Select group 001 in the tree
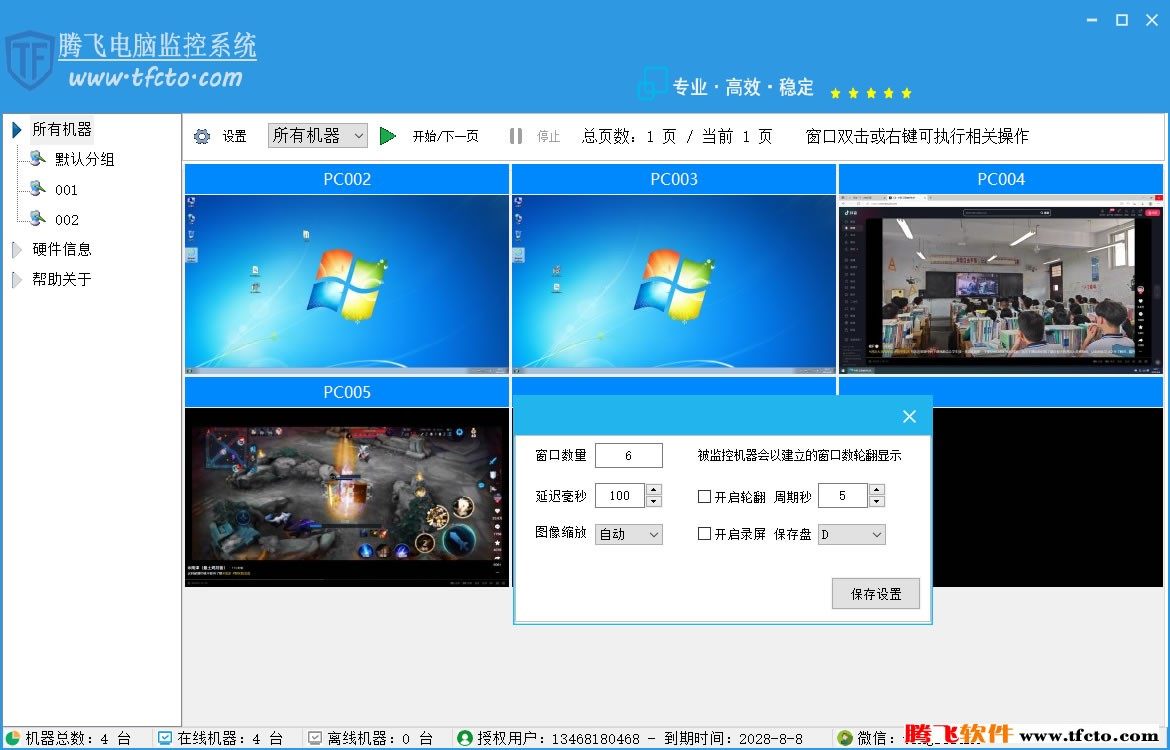1170x750 pixels. tap(66, 190)
